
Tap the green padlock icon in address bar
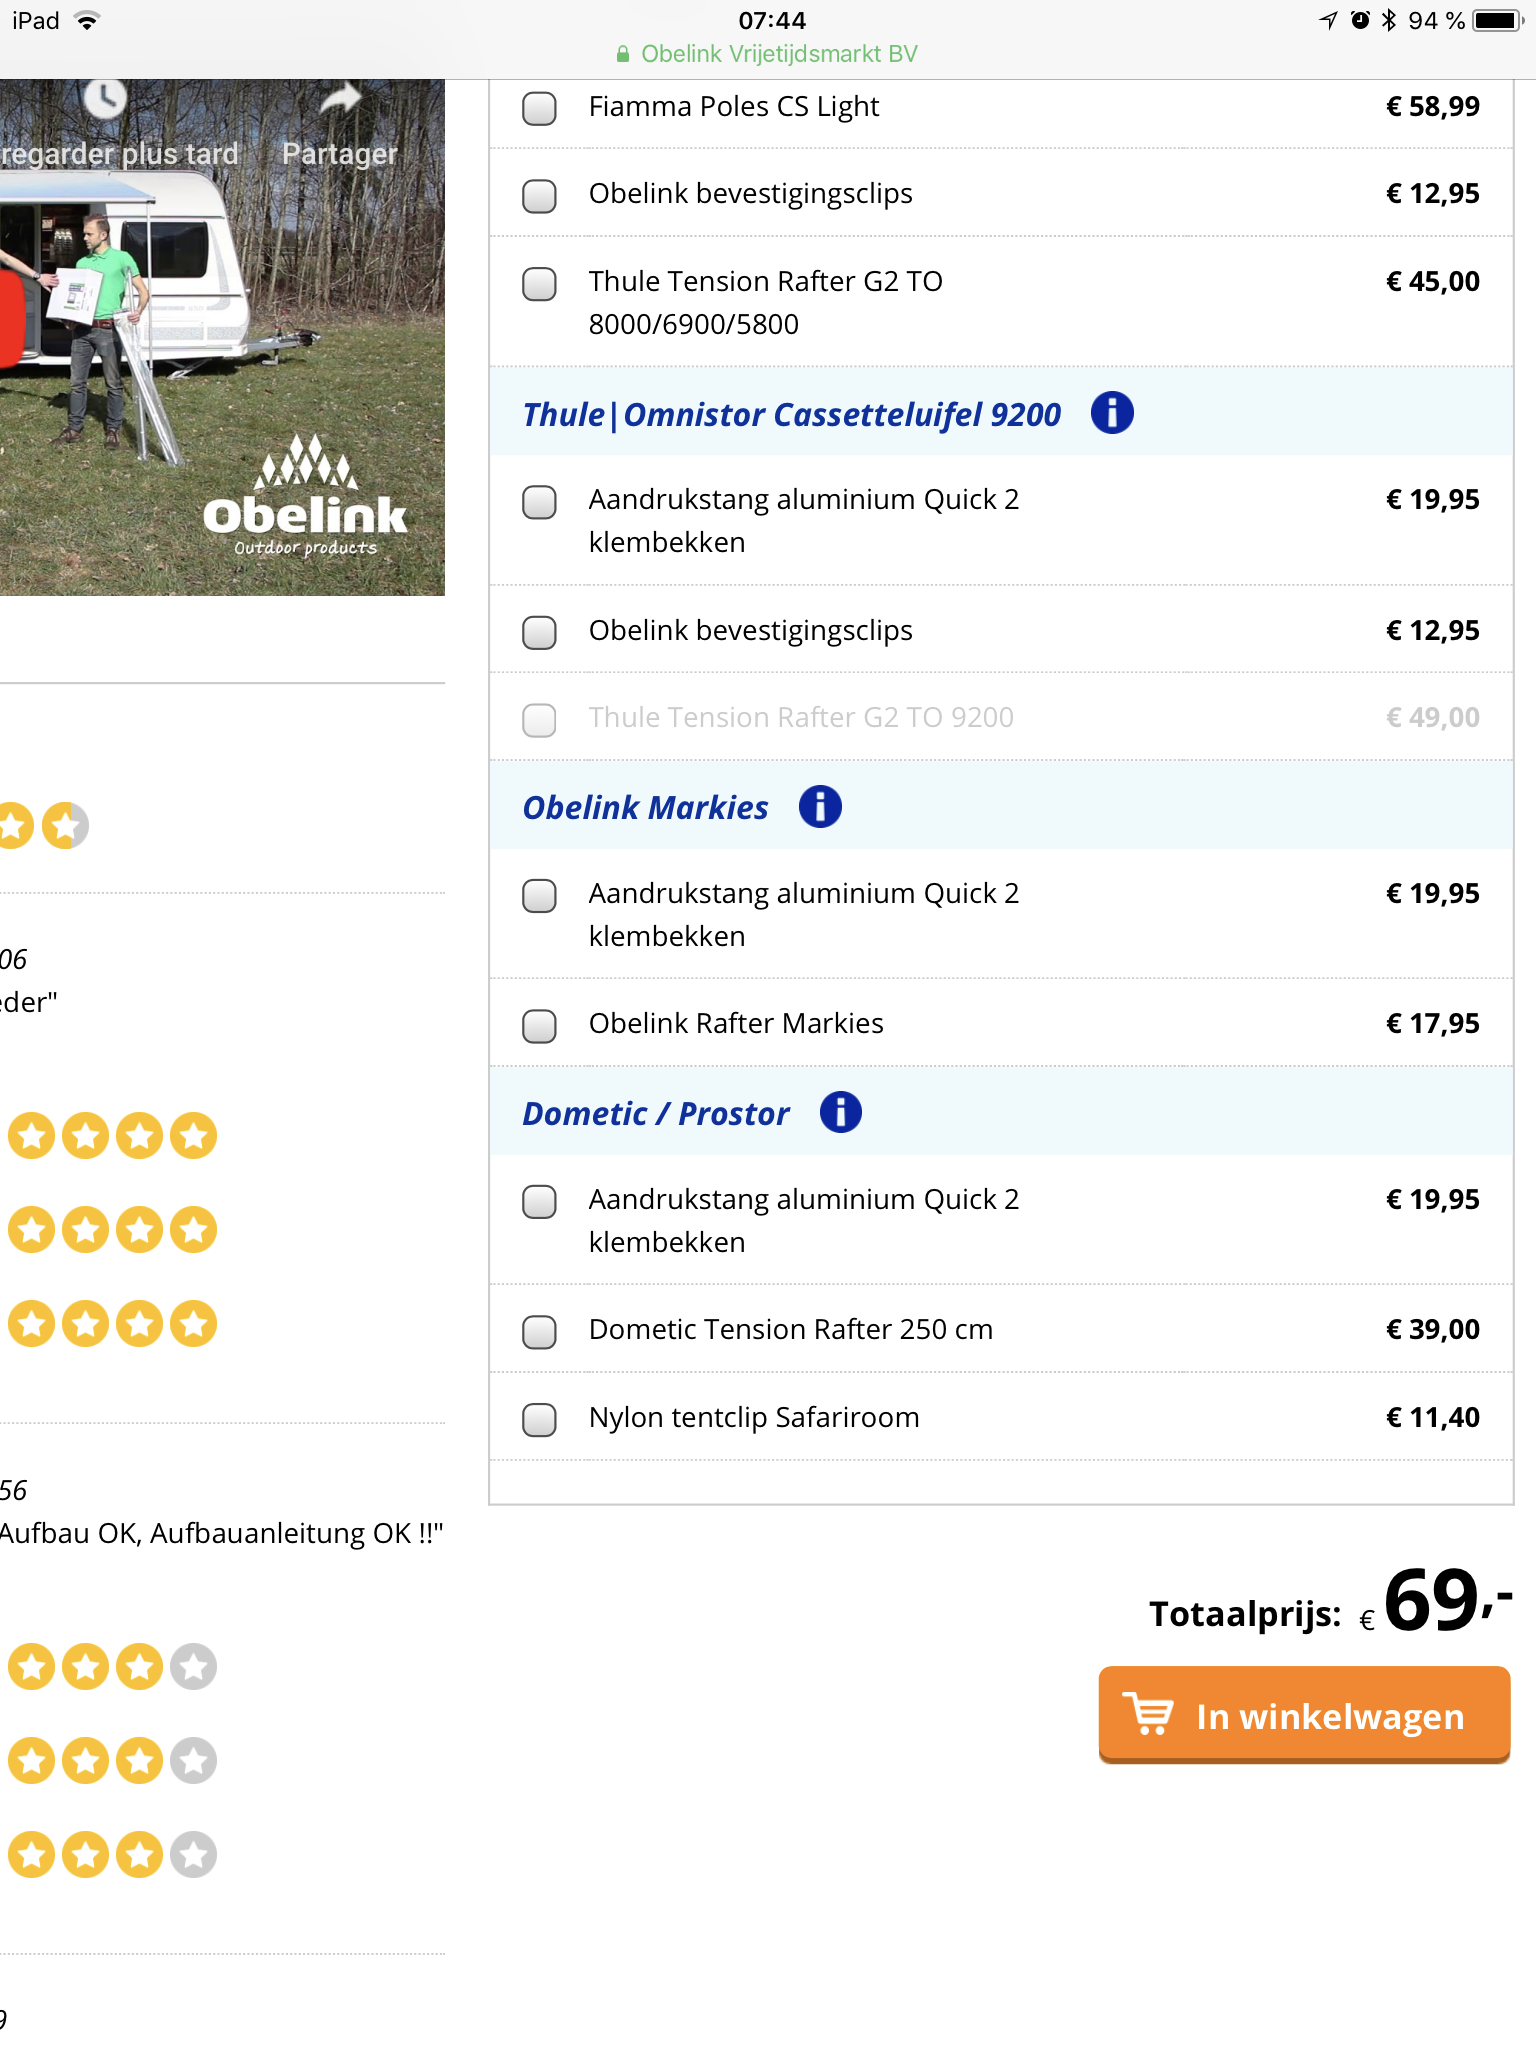tap(623, 54)
